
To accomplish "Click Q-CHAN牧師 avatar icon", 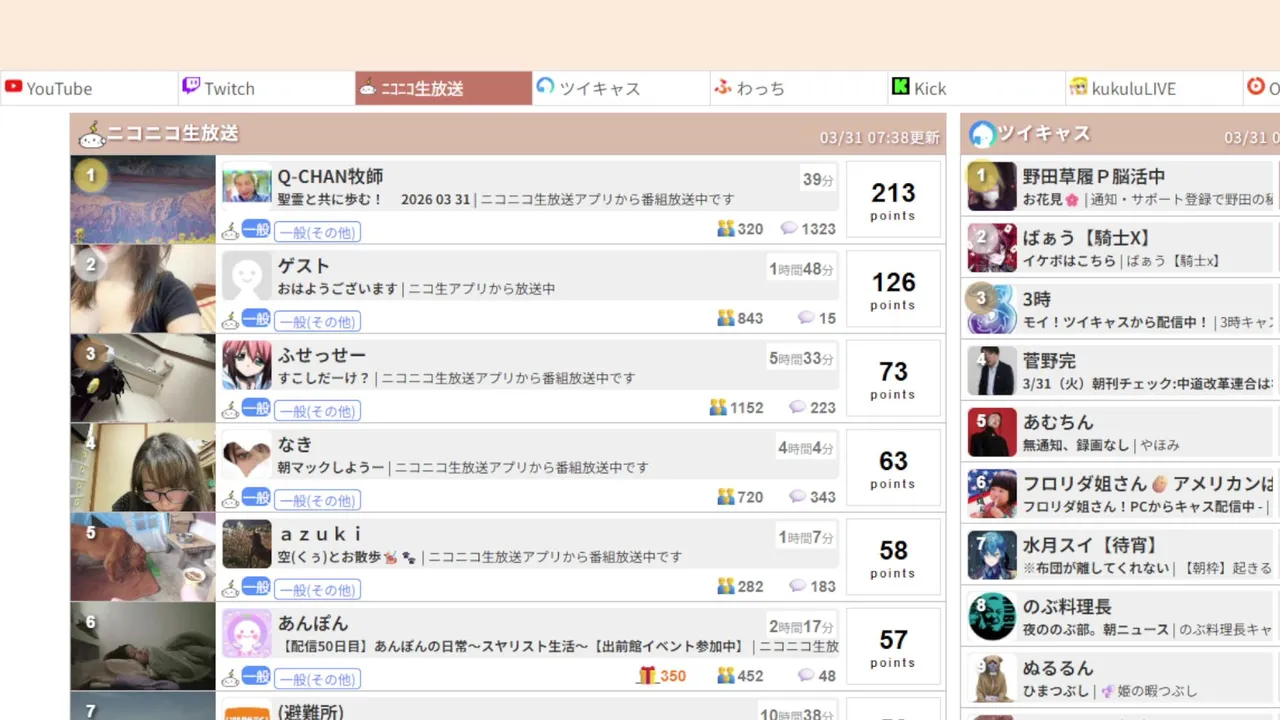I will click(x=247, y=186).
